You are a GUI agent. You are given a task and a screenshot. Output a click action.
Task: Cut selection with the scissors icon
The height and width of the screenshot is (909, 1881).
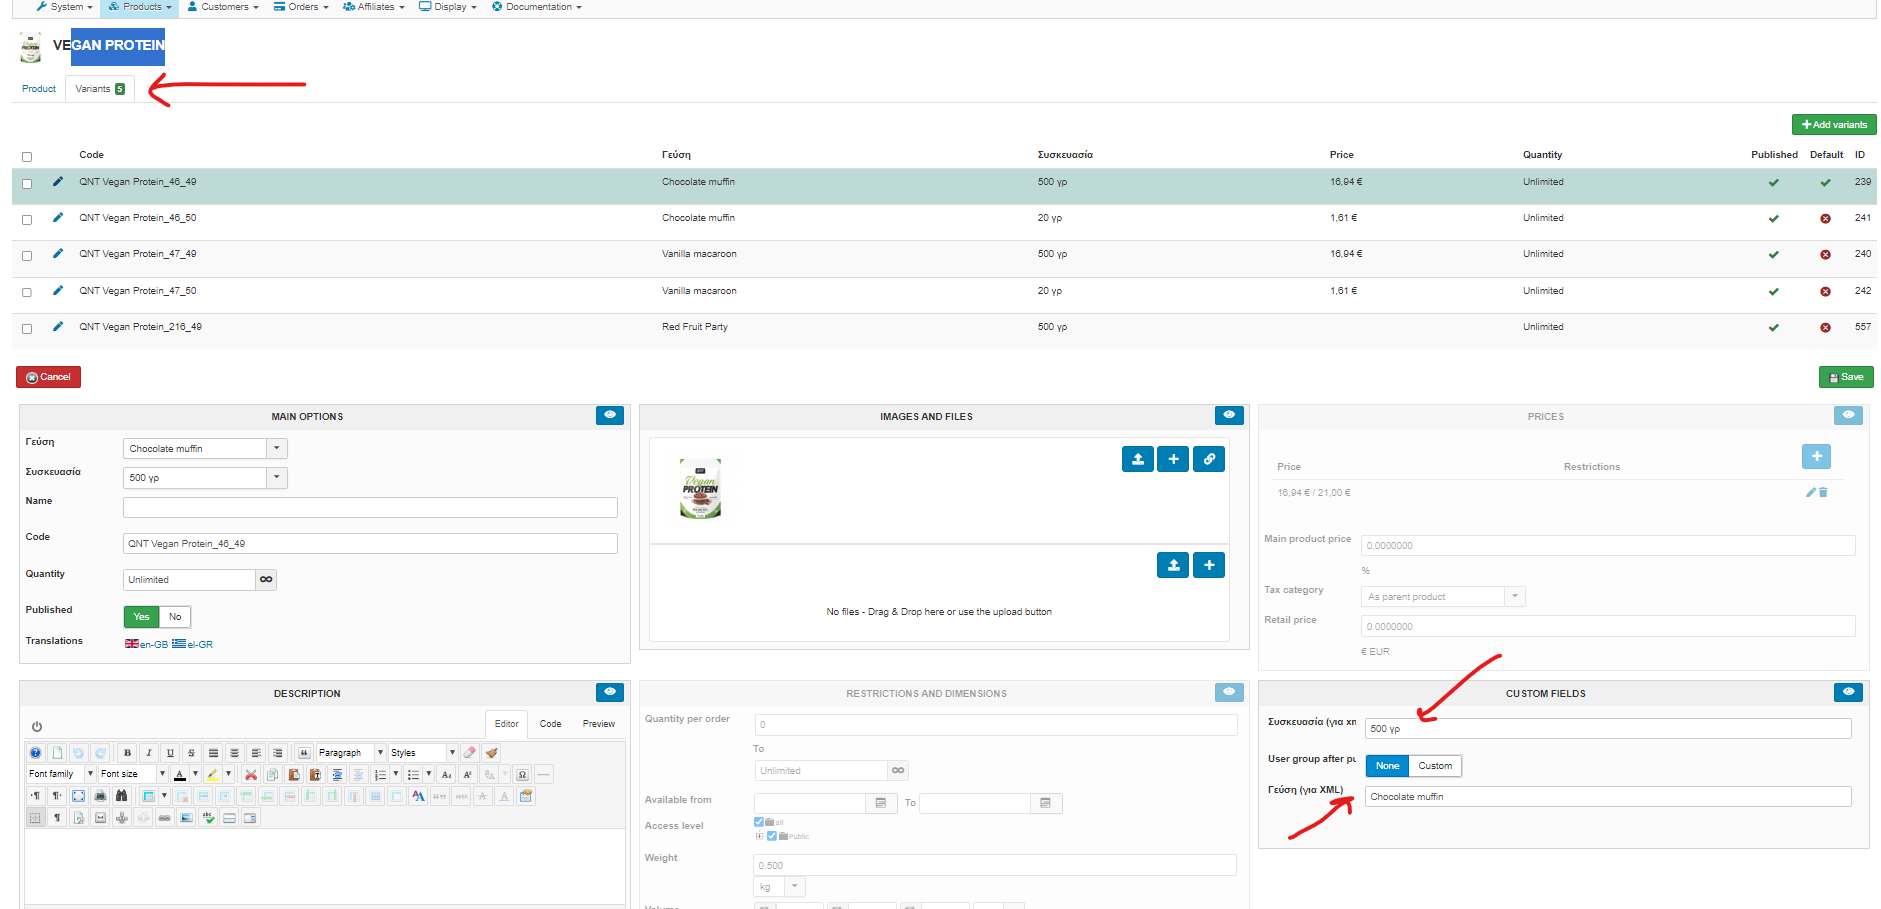point(251,774)
